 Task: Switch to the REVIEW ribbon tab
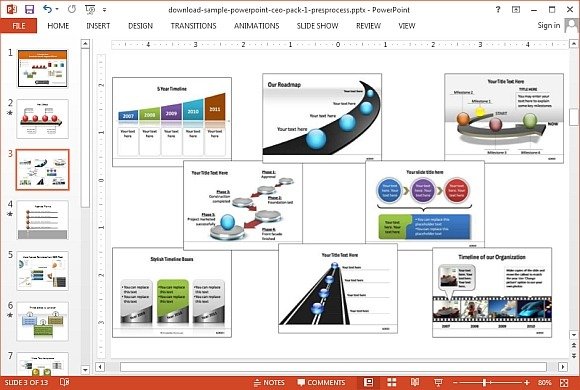[x=368, y=26]
